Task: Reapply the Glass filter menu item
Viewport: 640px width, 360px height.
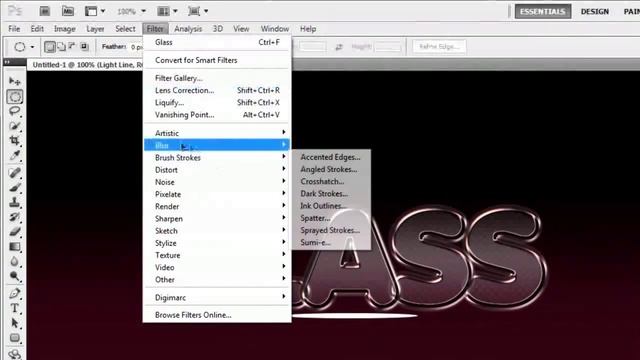Action: coord(217,42)
